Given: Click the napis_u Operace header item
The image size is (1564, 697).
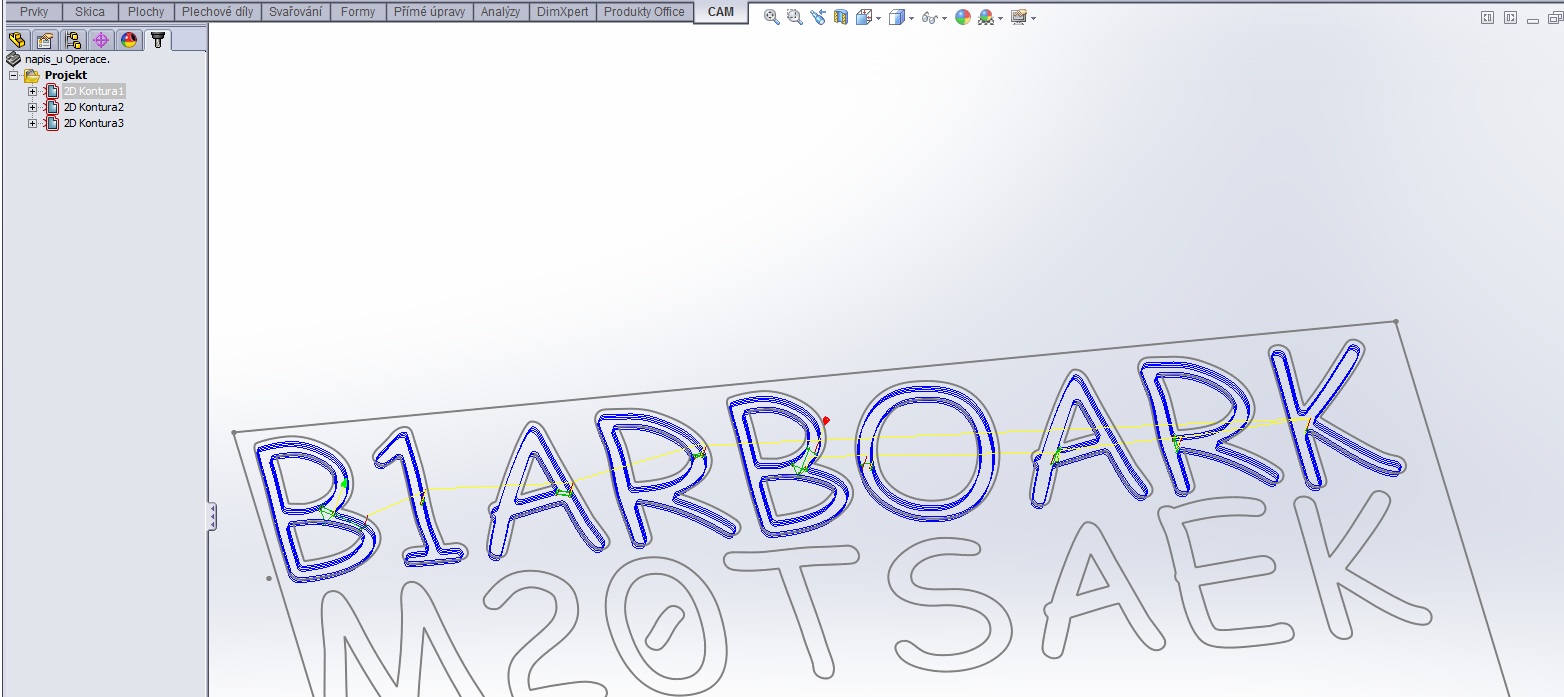Looking at the screenshot, I should coord(66,59).
